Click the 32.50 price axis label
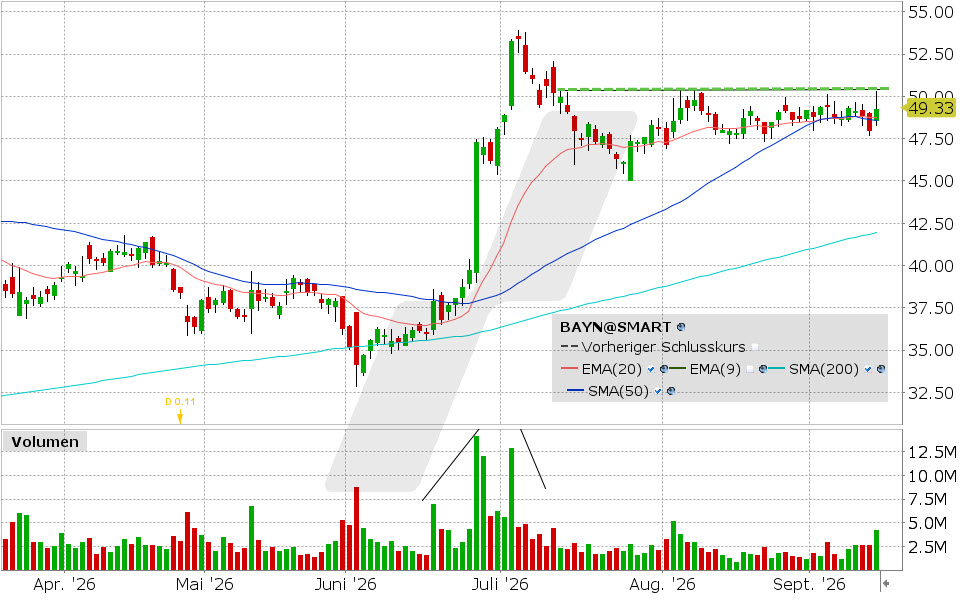 [931, 392]
